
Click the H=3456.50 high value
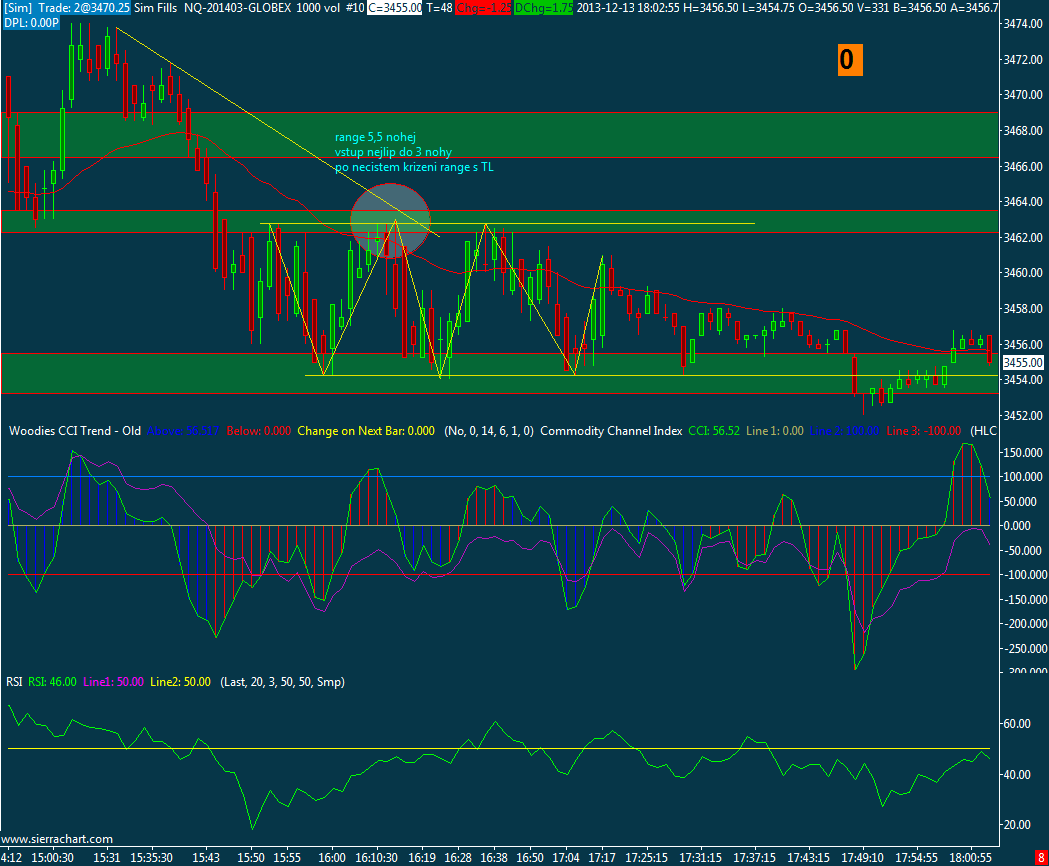[710, 8]
